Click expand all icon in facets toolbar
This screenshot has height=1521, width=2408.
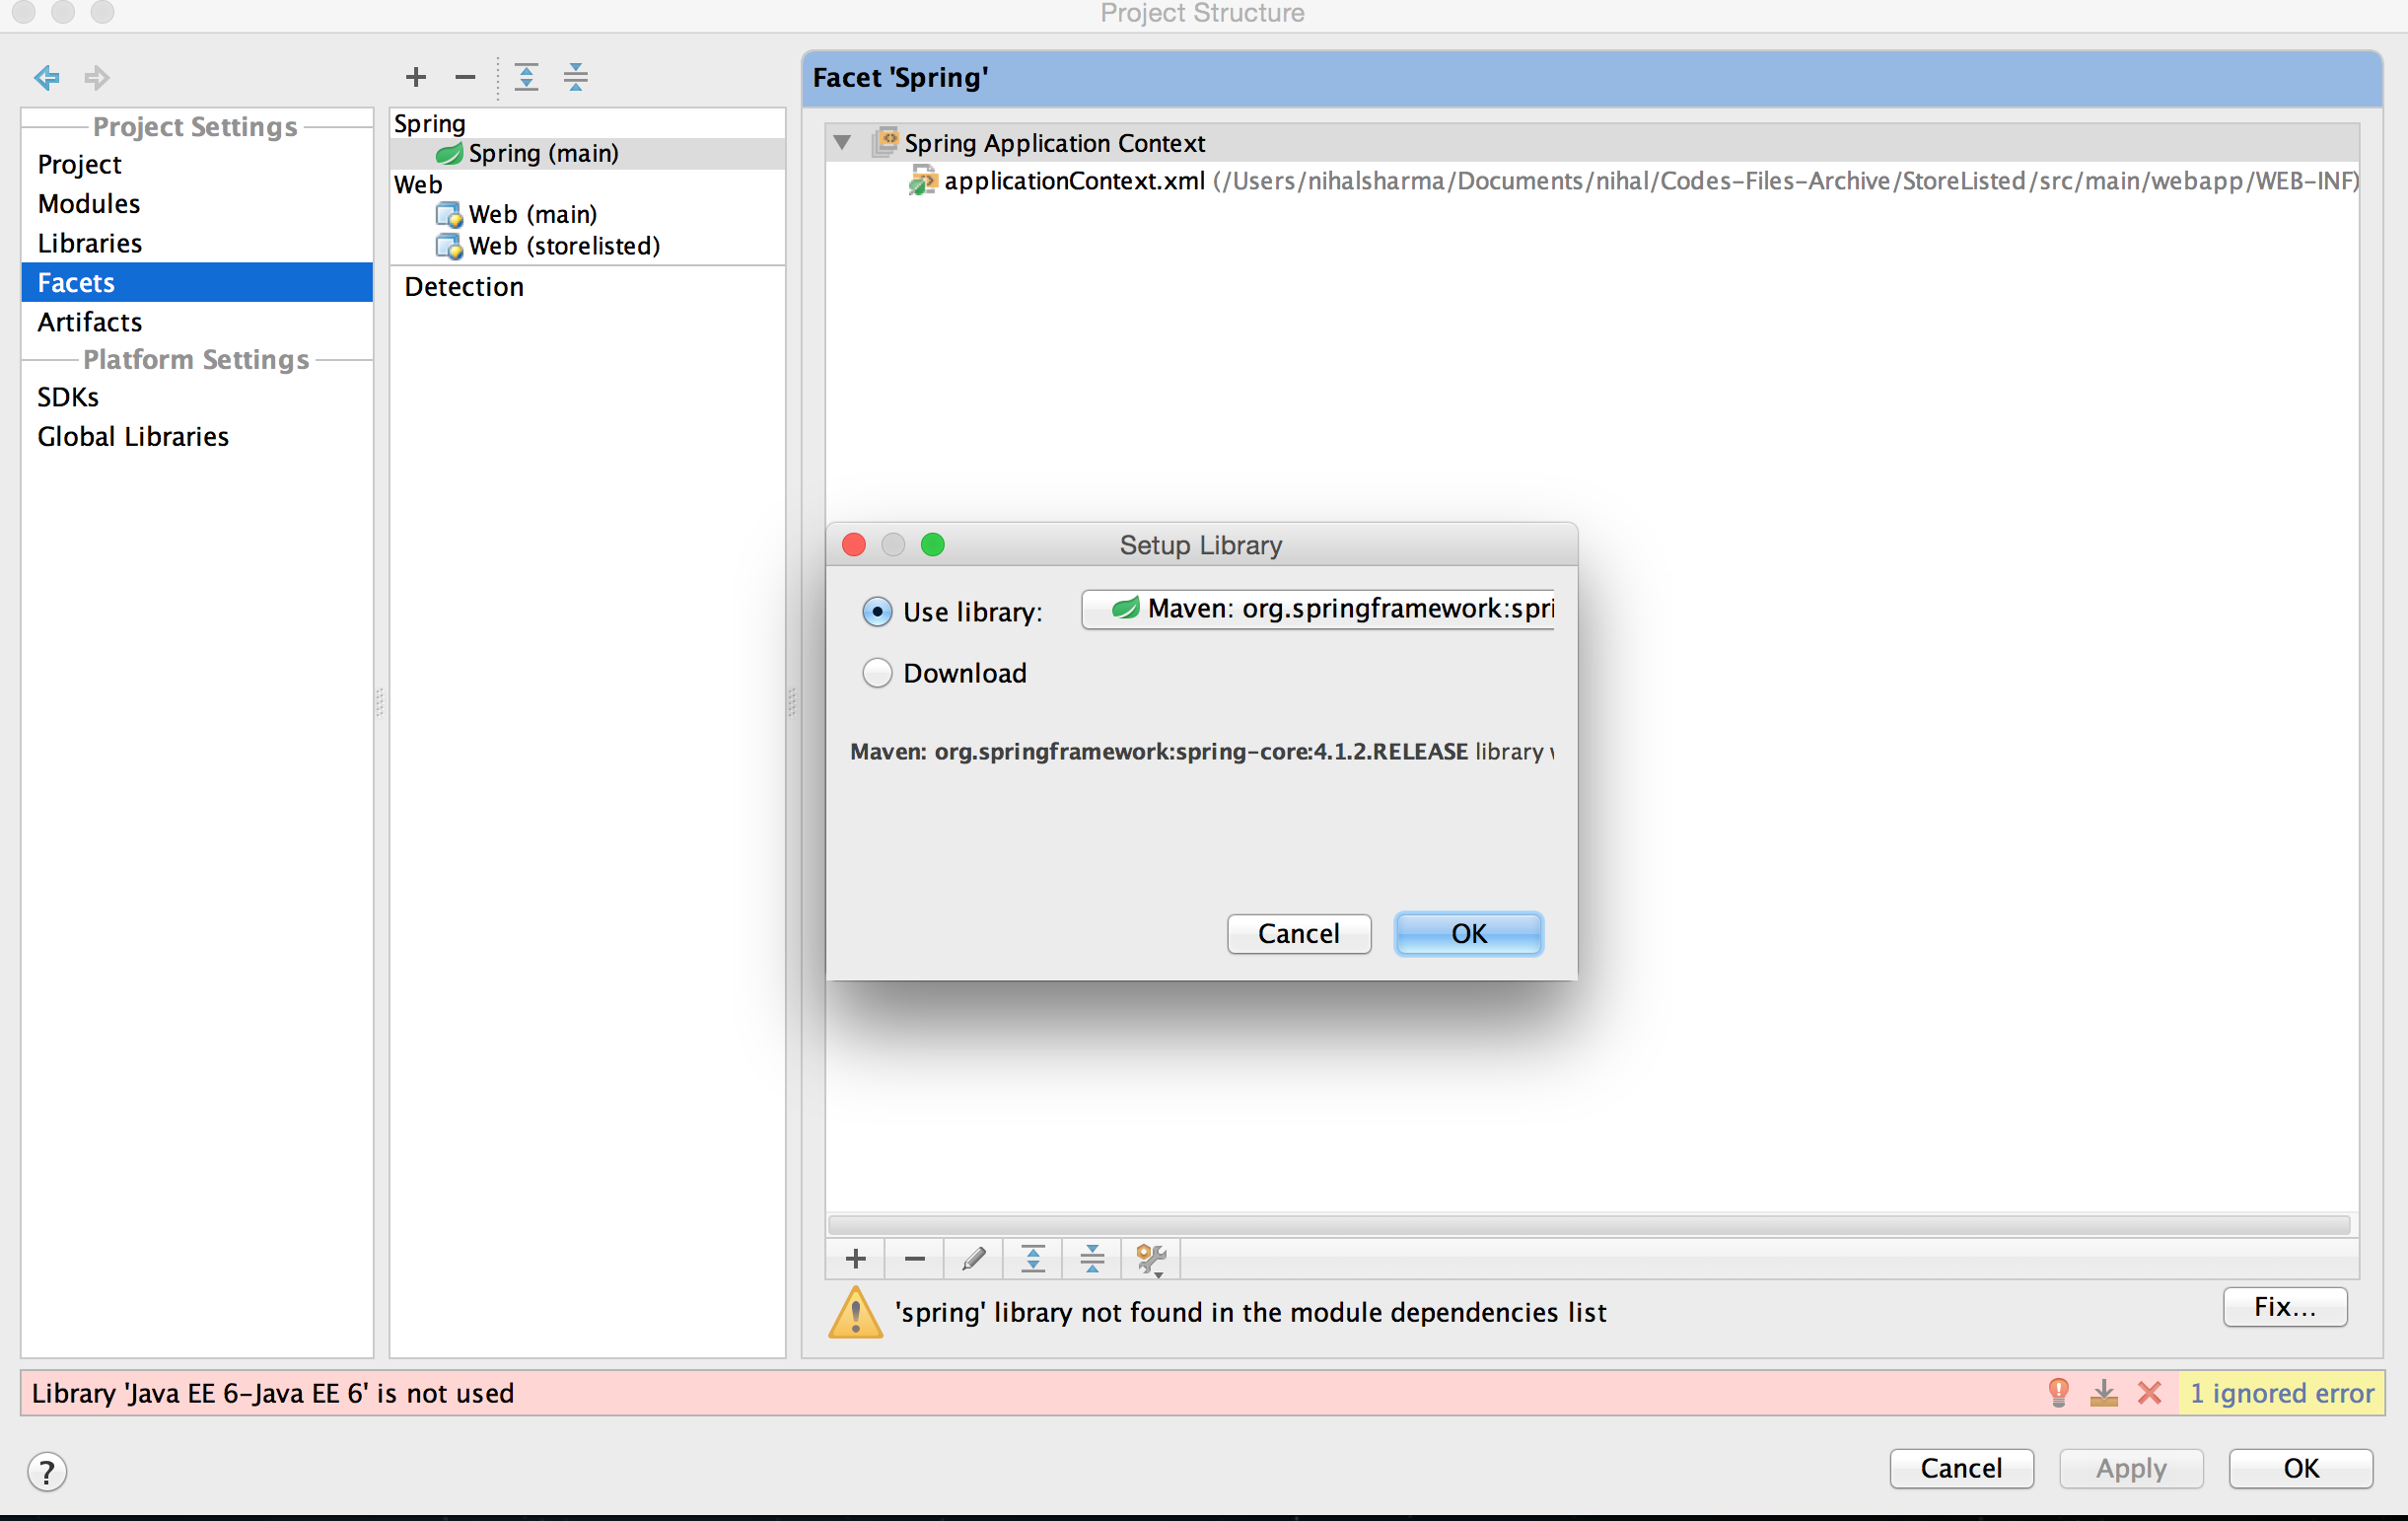click(x=526, y=77)
